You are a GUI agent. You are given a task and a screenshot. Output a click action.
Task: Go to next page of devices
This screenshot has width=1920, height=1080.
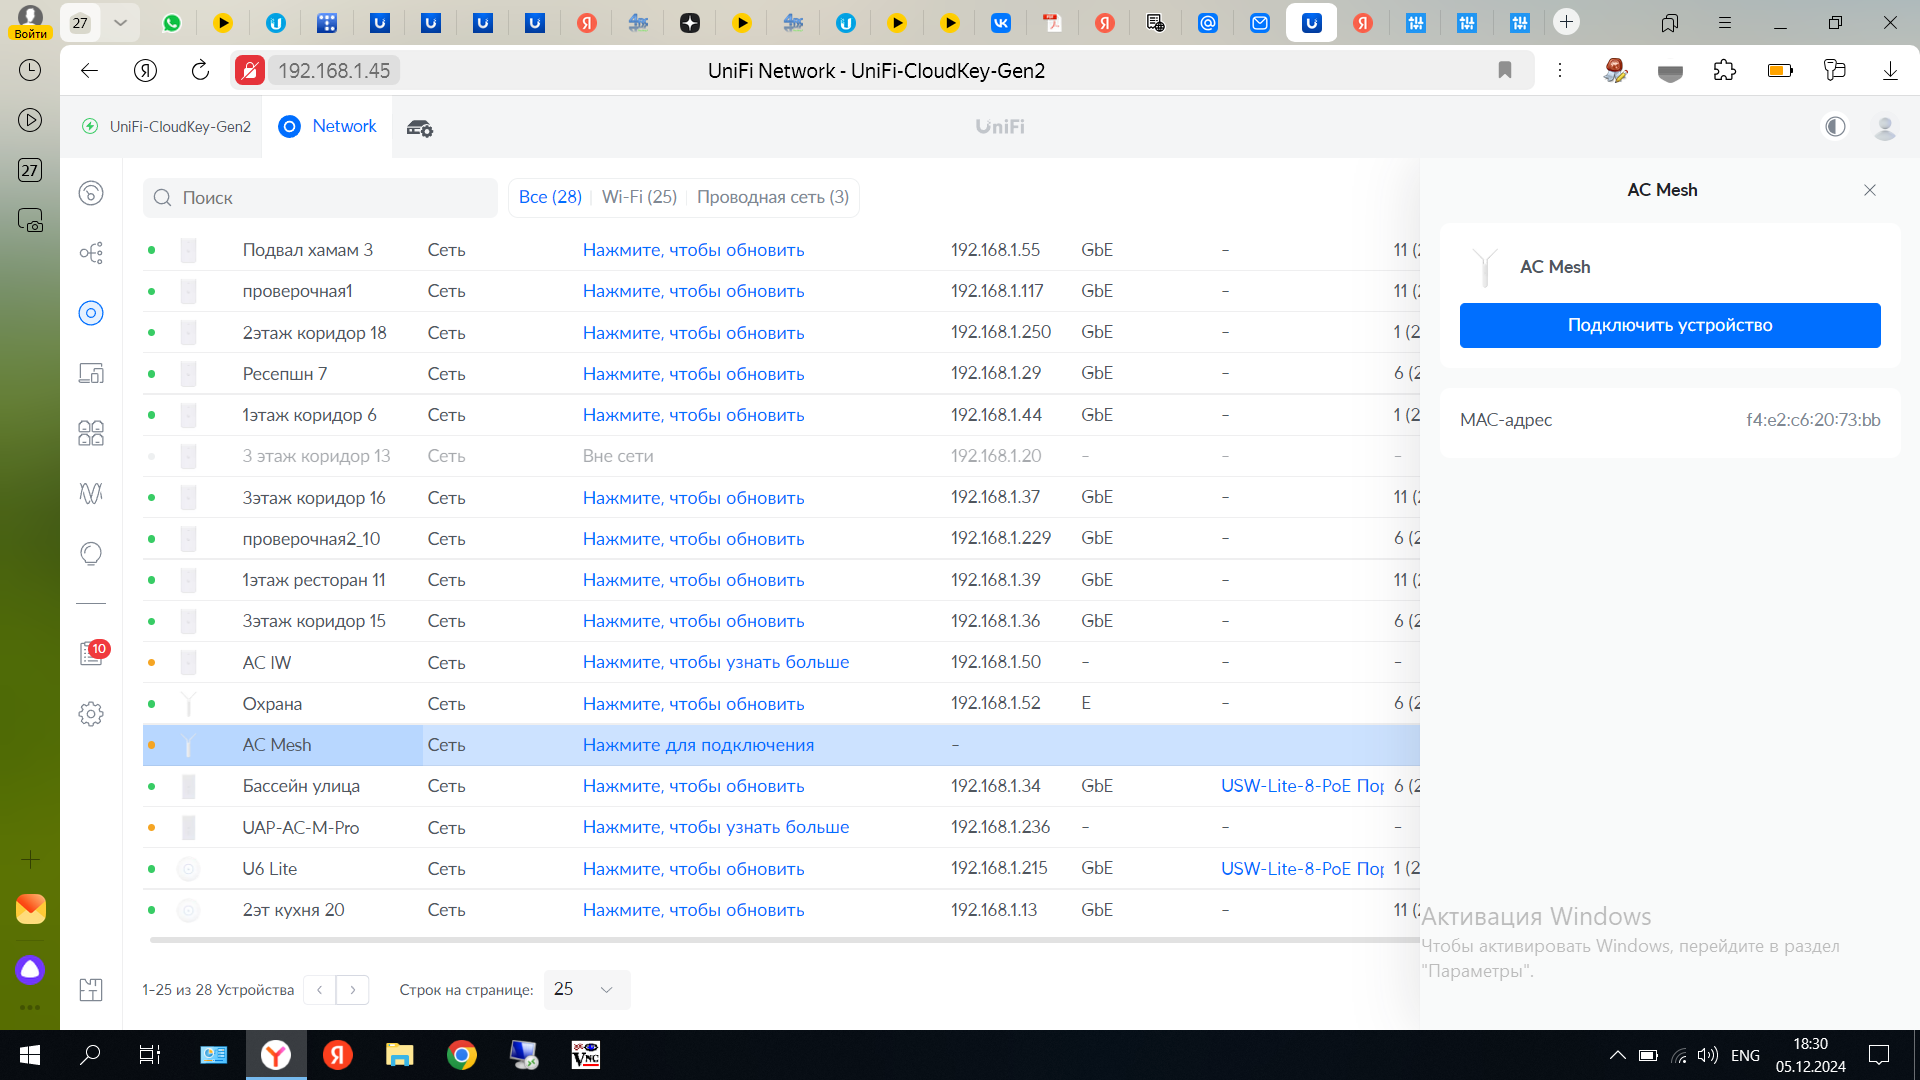click(x=353, y=989)
